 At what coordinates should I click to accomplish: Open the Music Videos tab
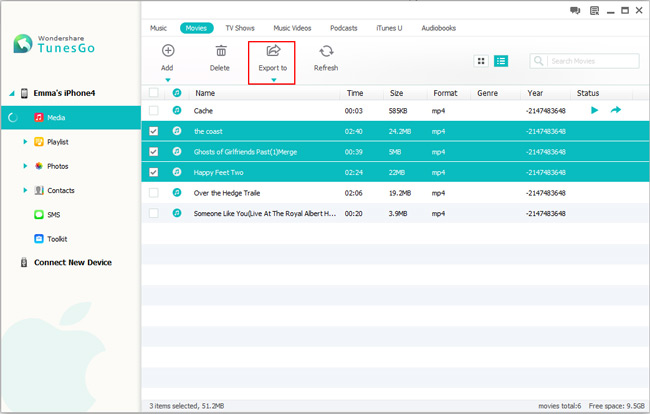(292, 28)
